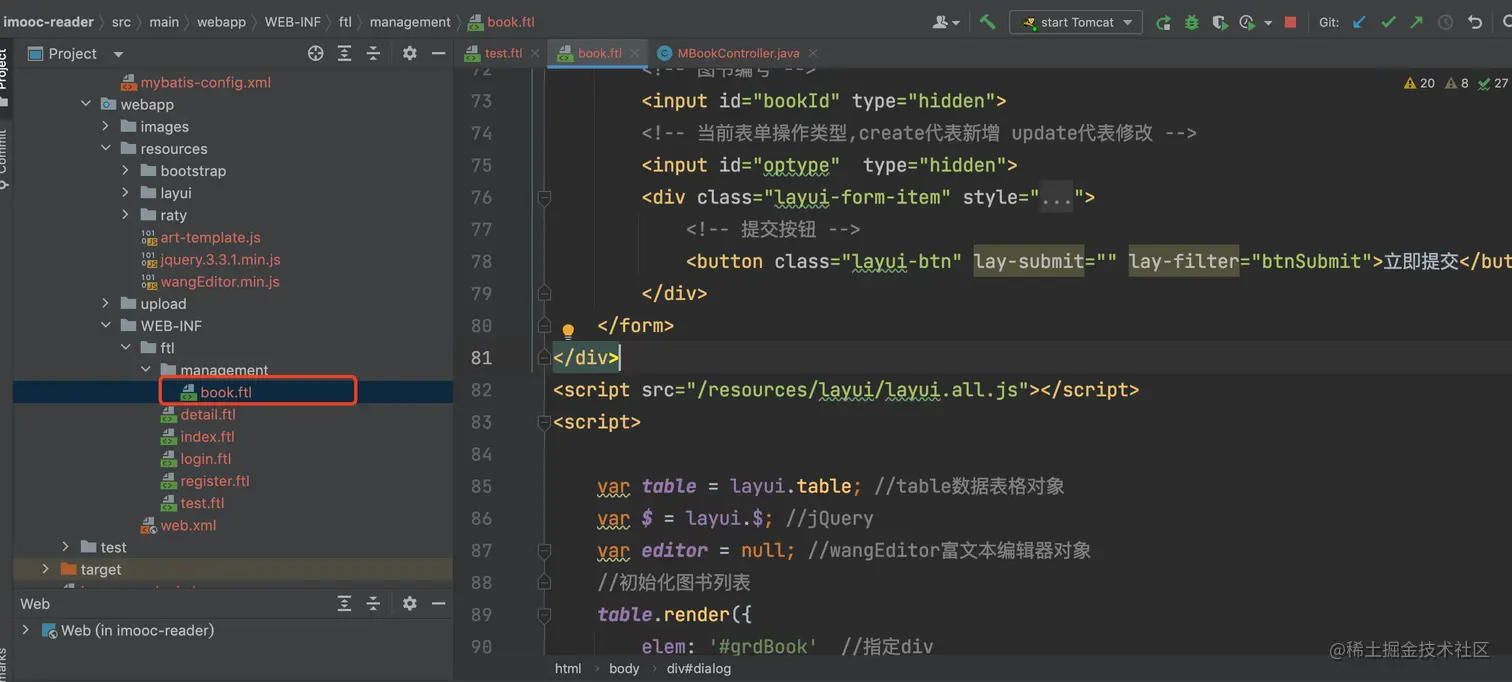Expand the test folder in project tree

point(66,547)
